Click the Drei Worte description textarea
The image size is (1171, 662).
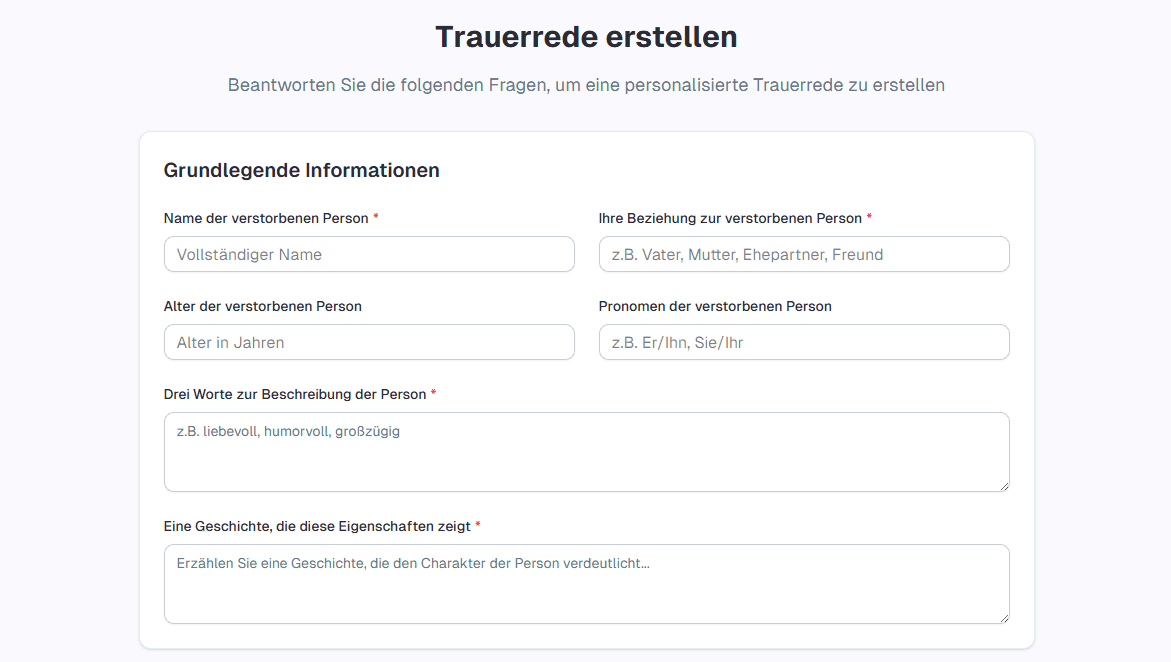586,450
